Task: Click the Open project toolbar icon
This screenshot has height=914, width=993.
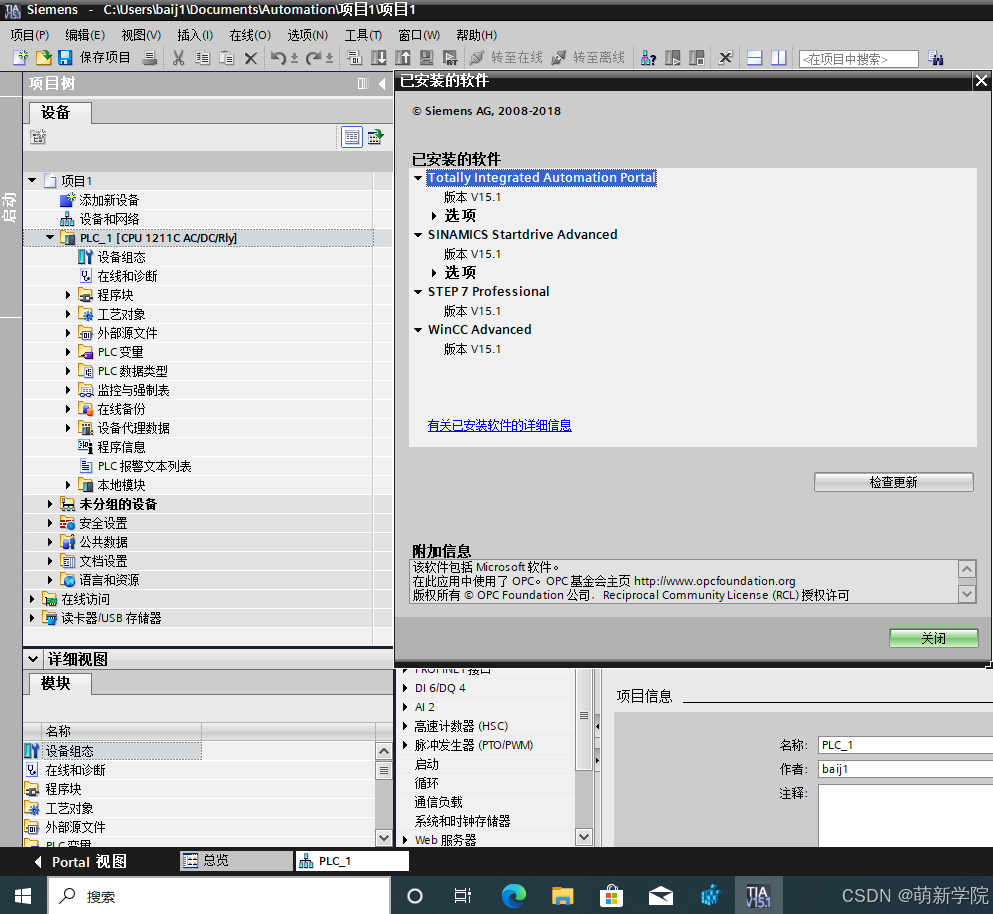Action: click(x=43, y=58)
